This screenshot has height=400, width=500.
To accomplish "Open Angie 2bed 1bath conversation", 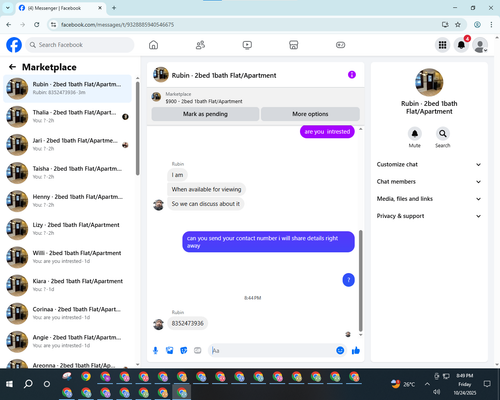I will [x=67, y=342].
